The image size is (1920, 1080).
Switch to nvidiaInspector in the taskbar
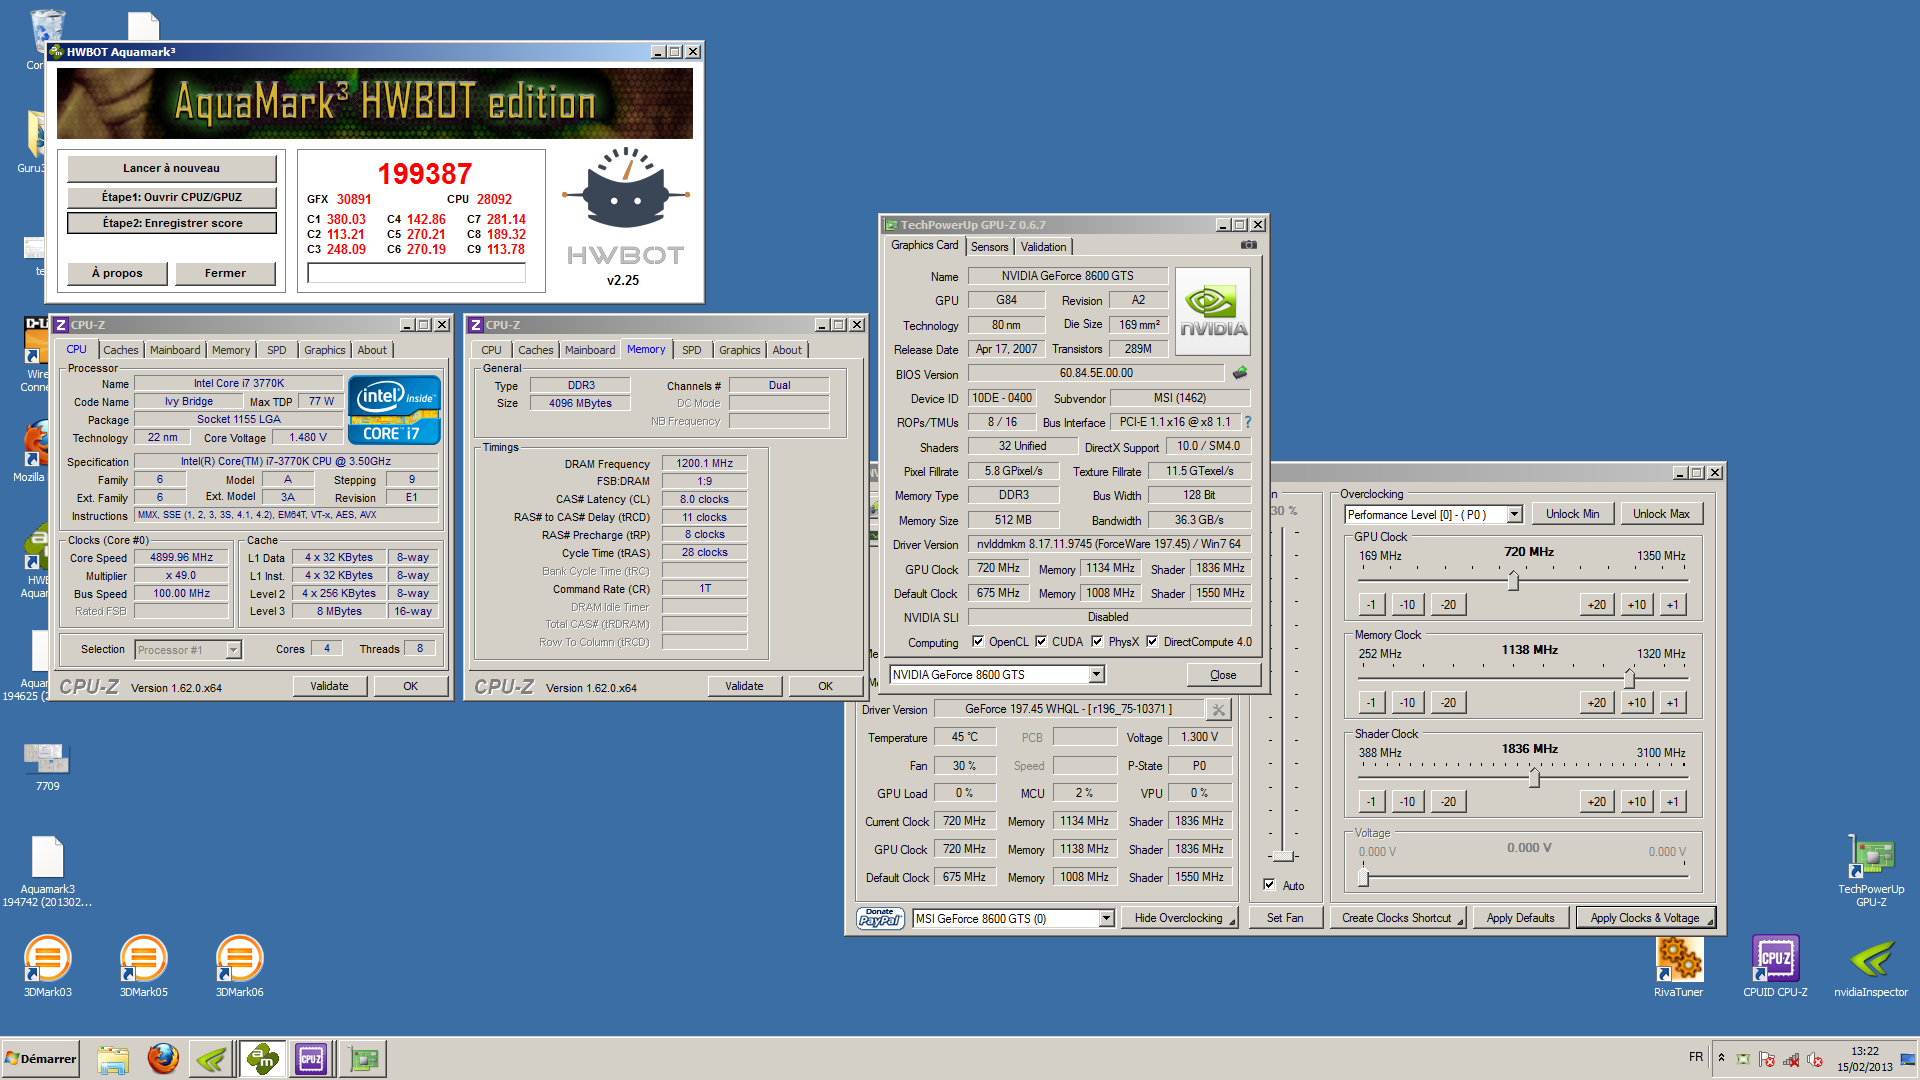click(212, 1058)
